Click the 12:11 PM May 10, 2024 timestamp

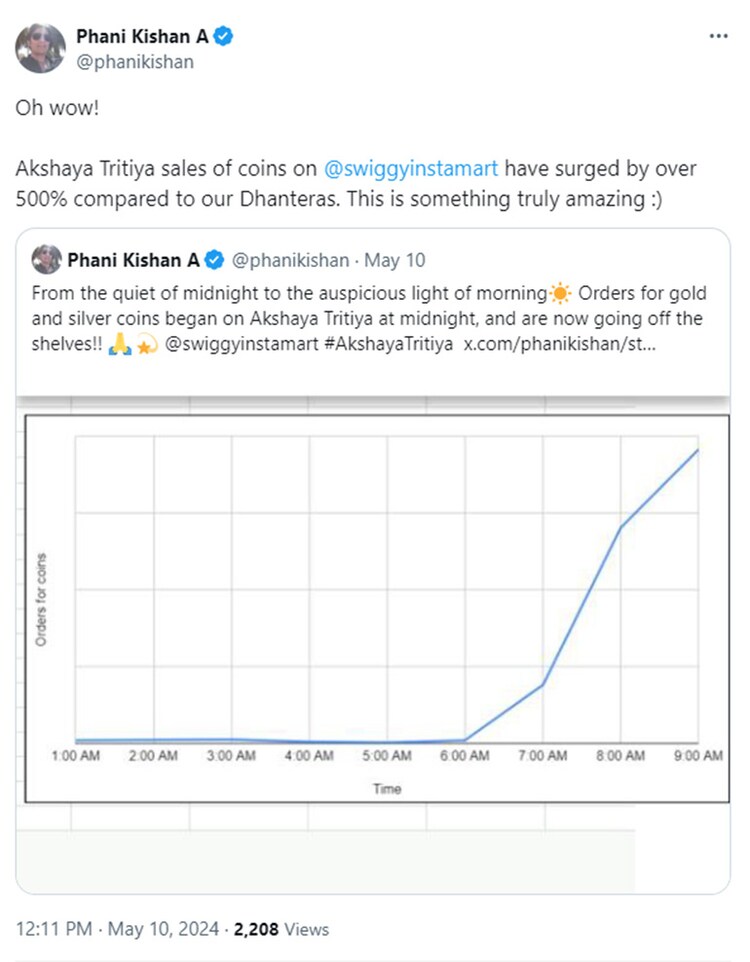click(x=118, y=929)
